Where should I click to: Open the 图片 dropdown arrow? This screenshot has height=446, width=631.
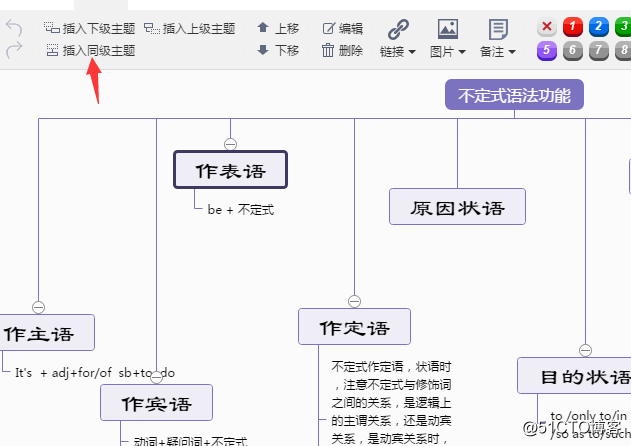(x=462, y=52)
